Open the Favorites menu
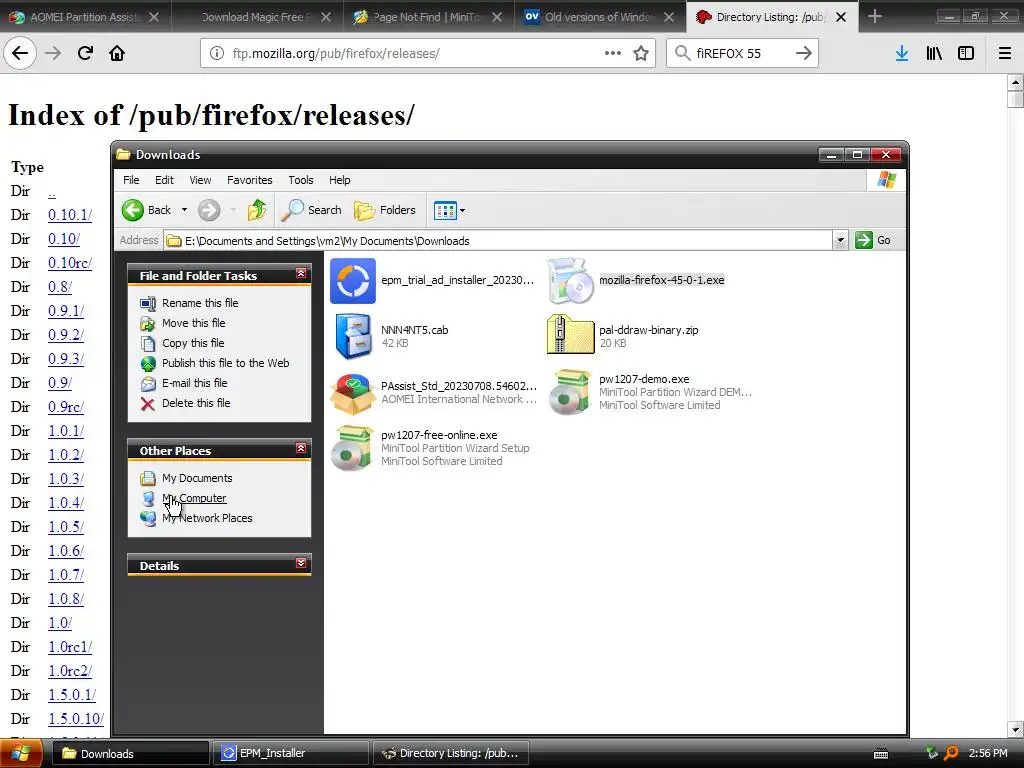 pos(249,180)
